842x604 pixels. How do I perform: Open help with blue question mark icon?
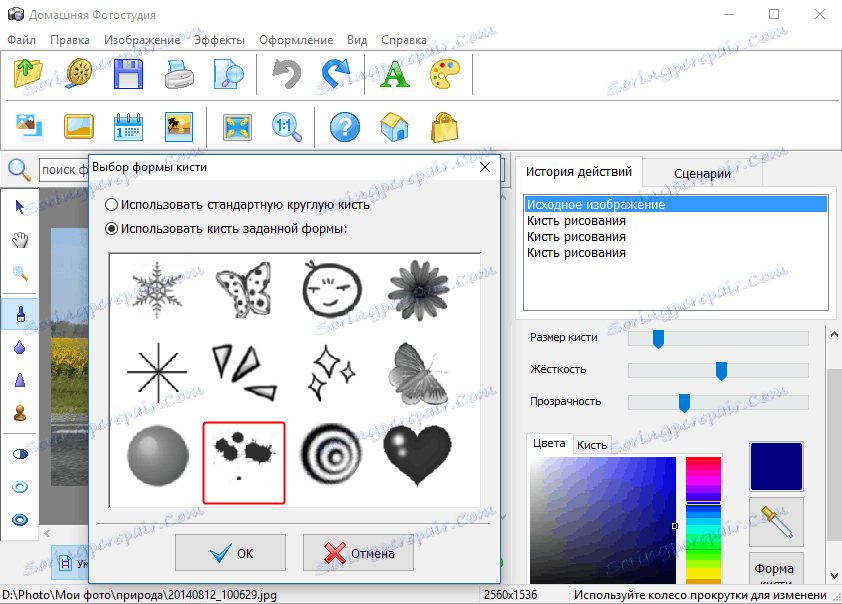(345, 127)
